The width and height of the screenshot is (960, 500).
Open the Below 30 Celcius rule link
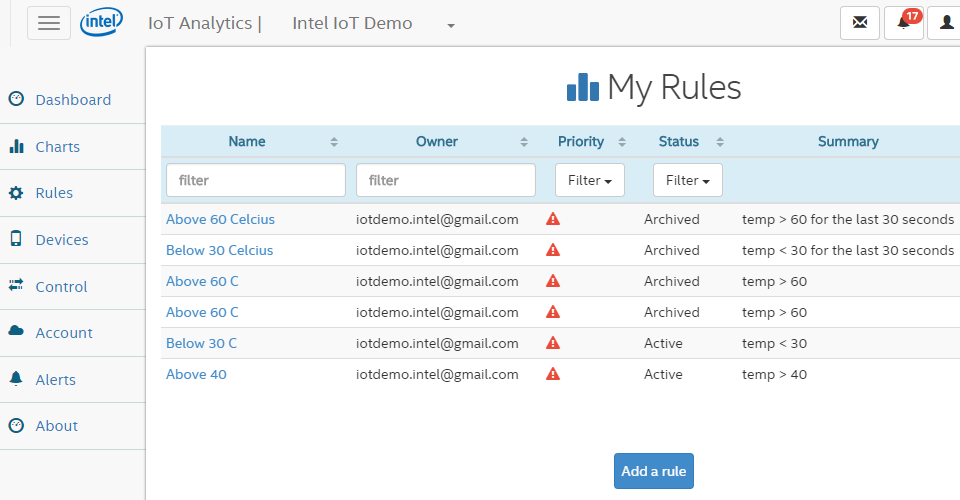pos(219,250)
